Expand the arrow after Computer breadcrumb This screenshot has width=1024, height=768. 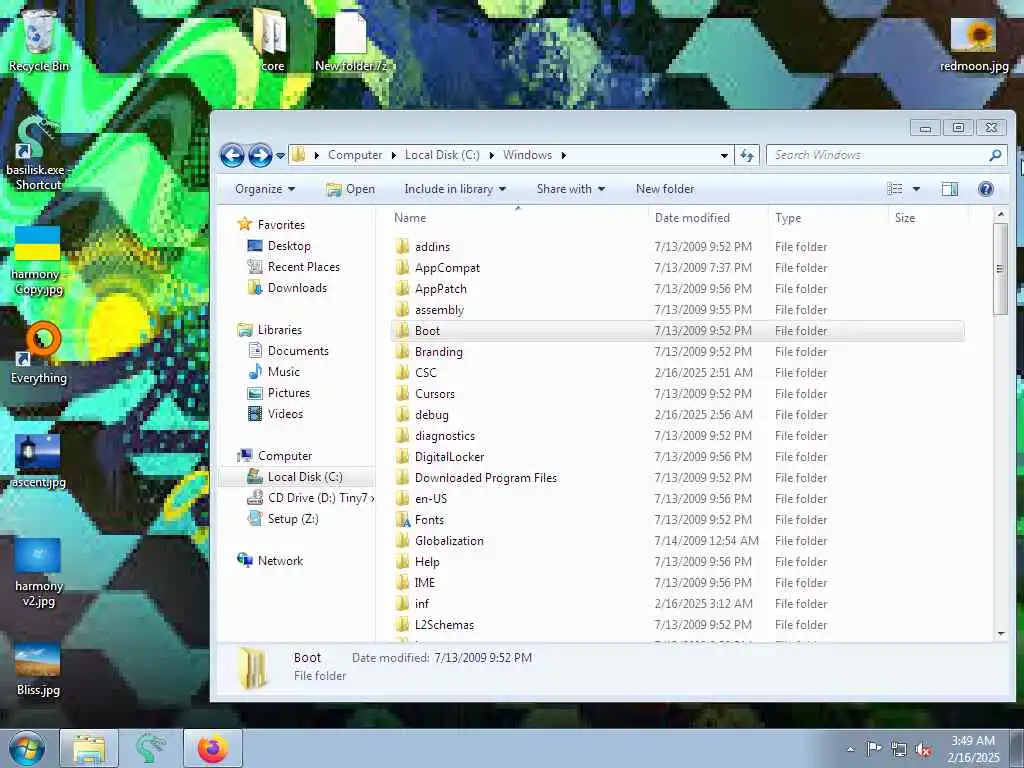pyautogui.click(x=393, y=155)
